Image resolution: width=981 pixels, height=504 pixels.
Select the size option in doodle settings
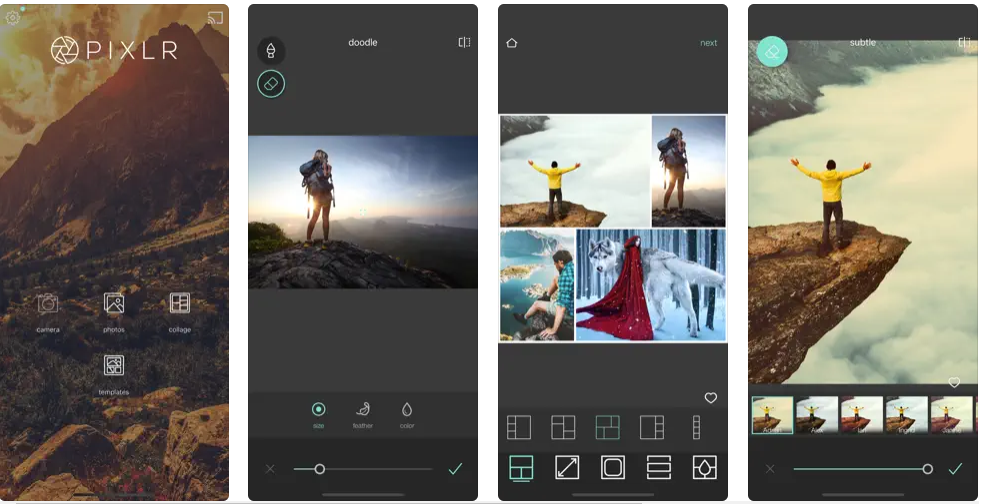coord(318,415)
